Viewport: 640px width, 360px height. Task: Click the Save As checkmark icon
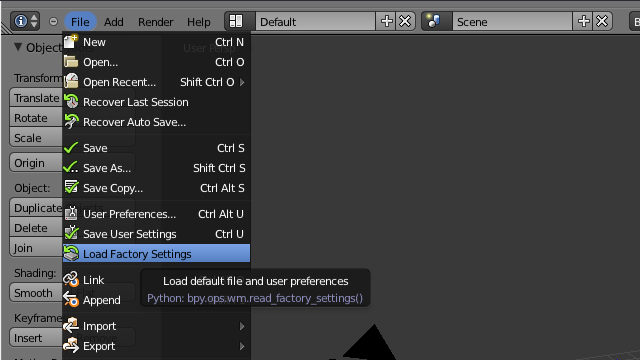coord(71,167)
